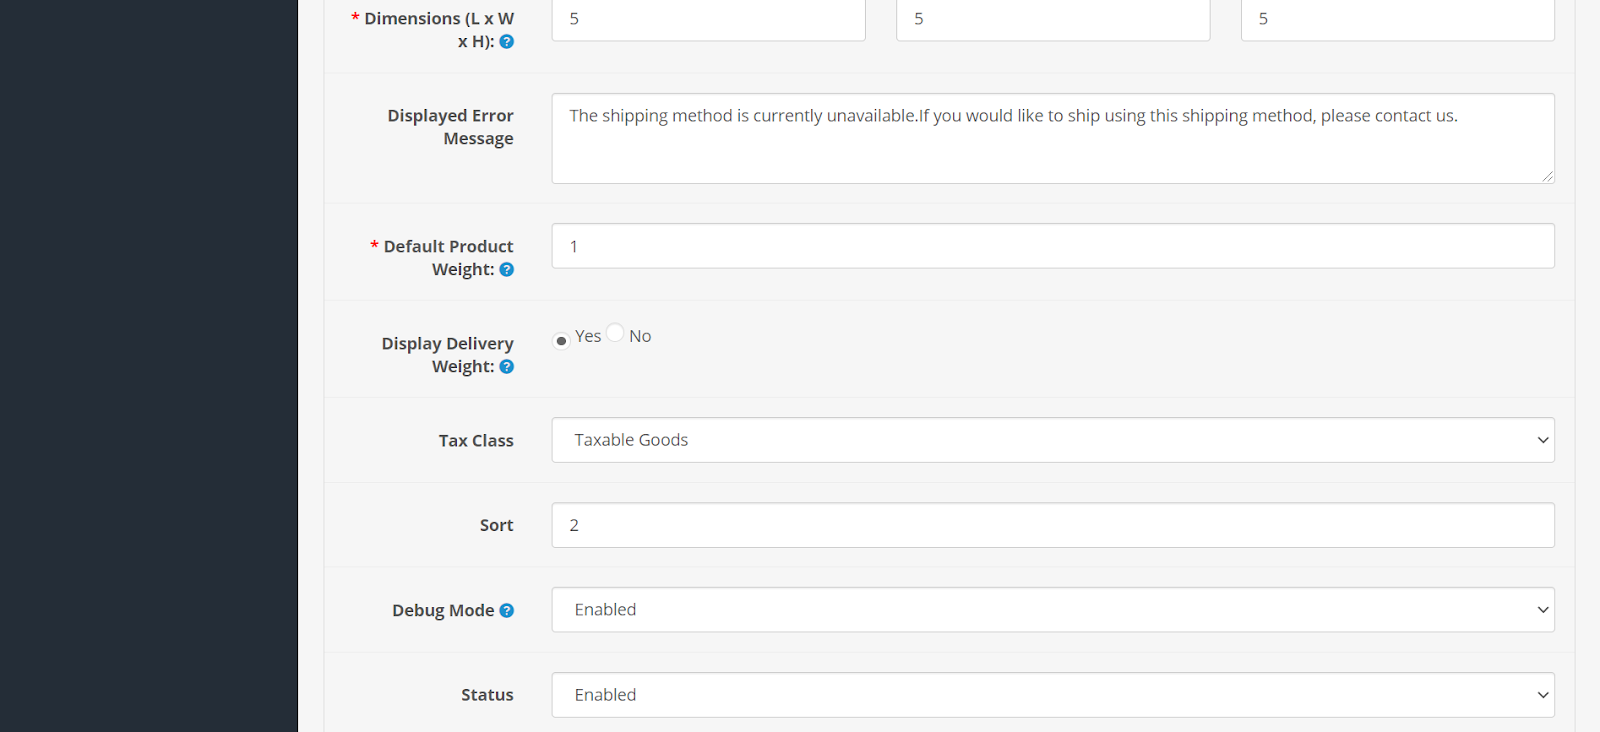Click the Default Product Weight help icon
The width and height of the screenshot is (1600, 732).
(507, 270)
